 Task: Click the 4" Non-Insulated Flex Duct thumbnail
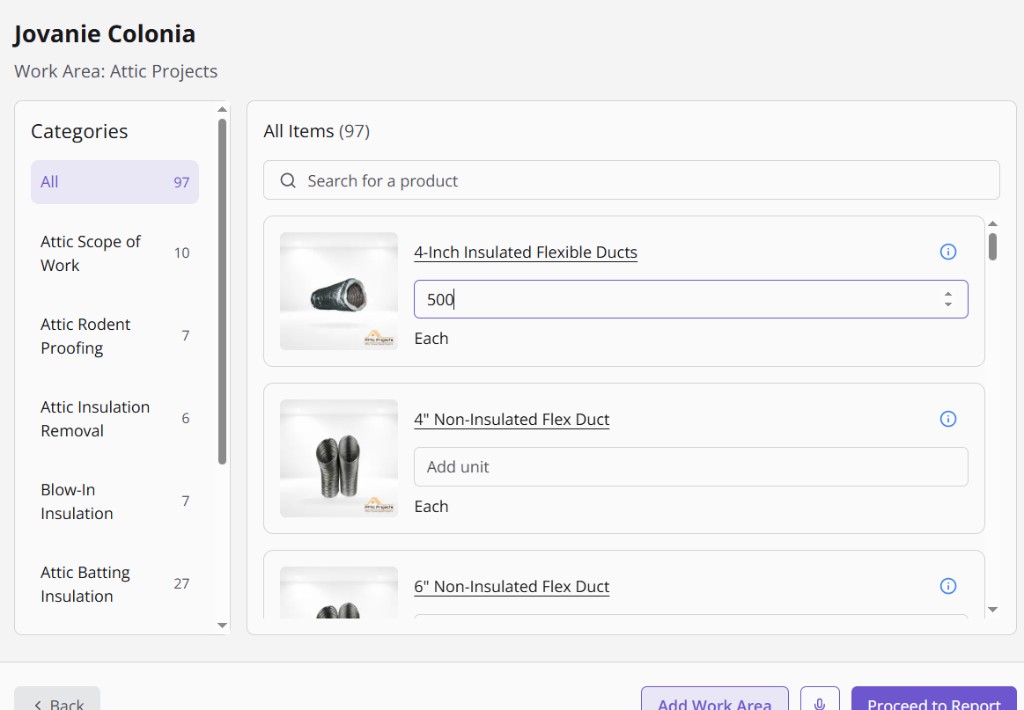pyautogui.click(x=339, y=459)
